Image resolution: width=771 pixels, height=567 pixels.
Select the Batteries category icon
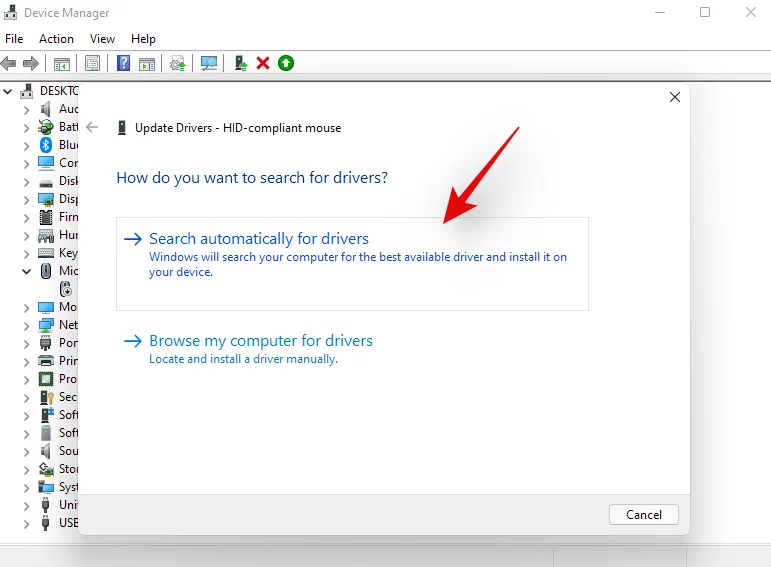46,127
